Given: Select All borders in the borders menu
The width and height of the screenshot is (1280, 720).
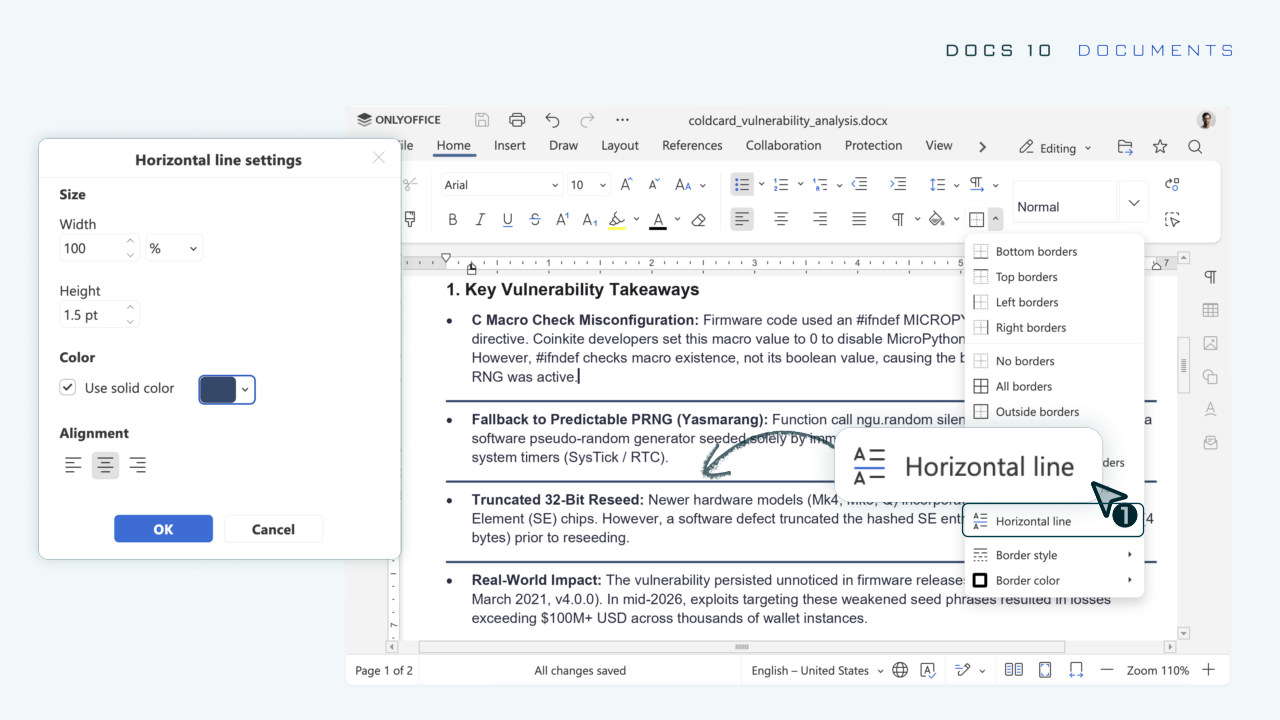Looking at the screenshot, I should (1054, 386).
